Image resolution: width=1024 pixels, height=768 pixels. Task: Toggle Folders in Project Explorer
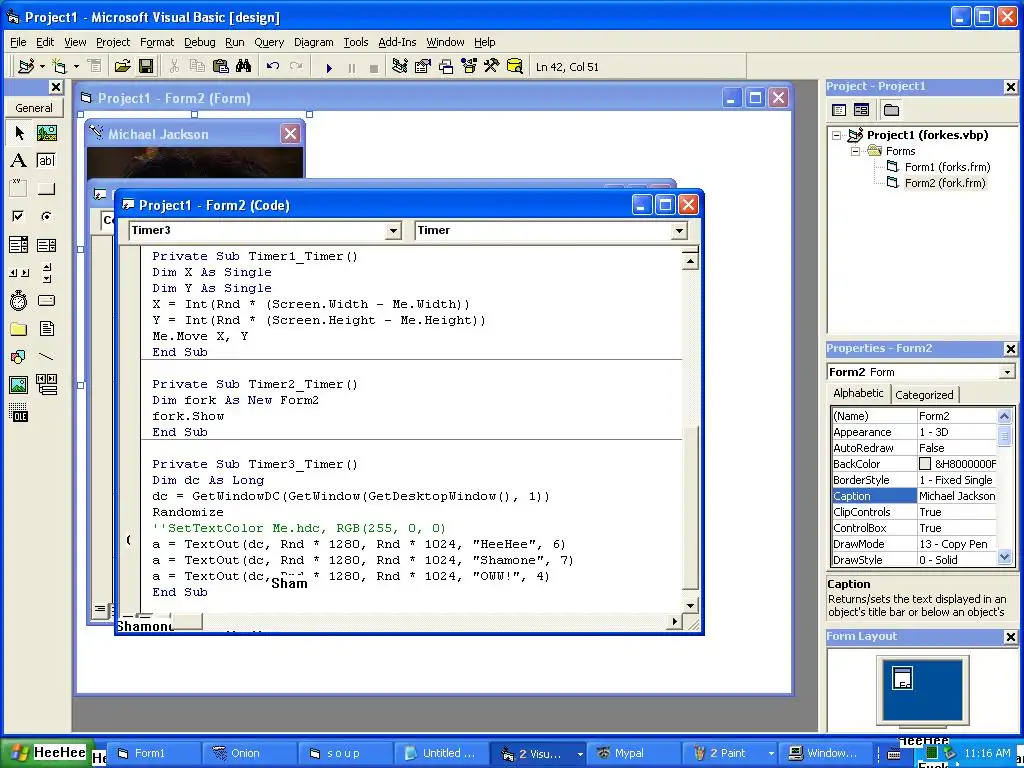[x=891, y=110]
